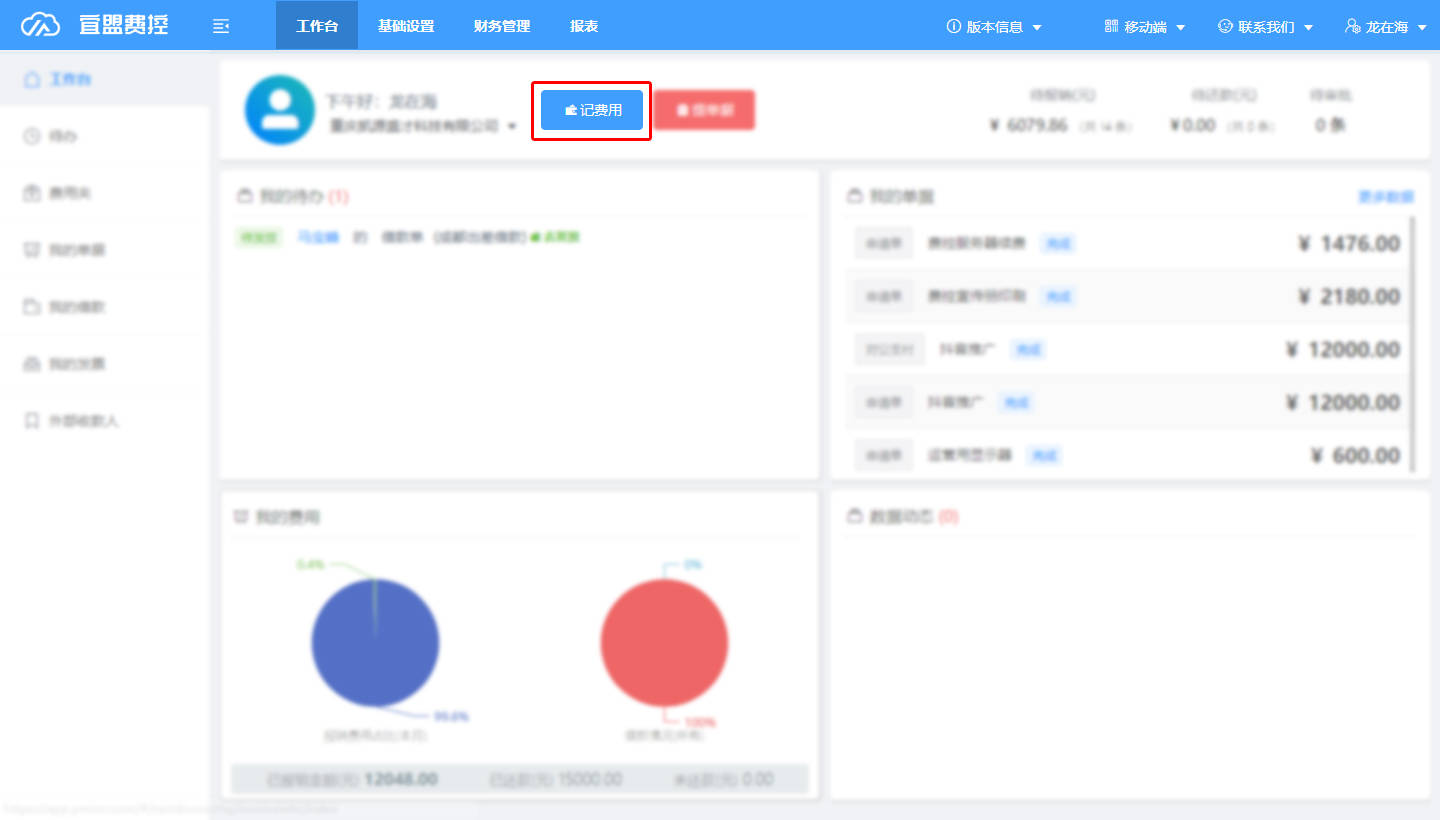Click the blue pie chart
The image size is (1440, 820).
[375, 643]
